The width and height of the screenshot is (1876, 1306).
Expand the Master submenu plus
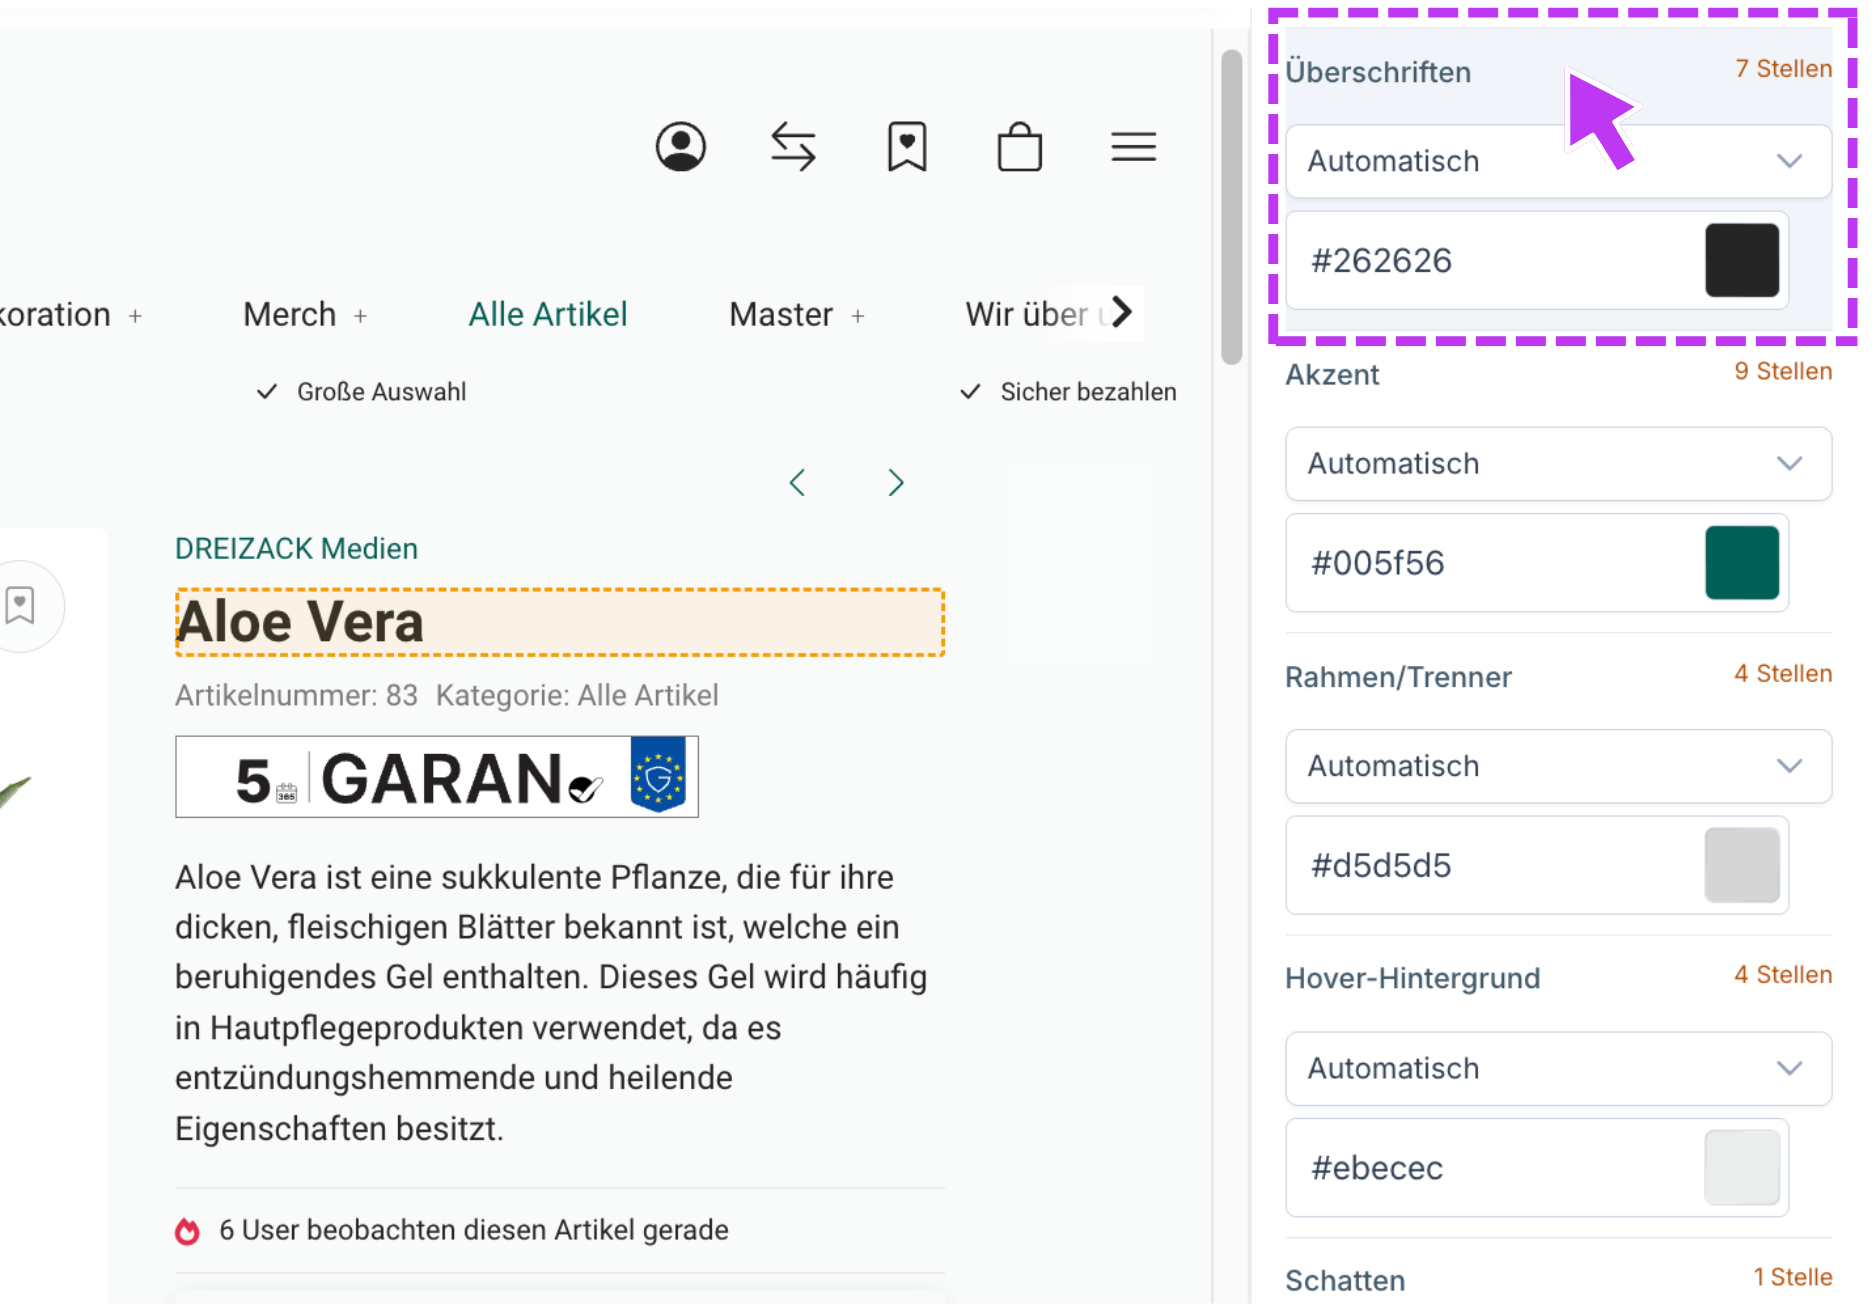(x=857, y=316)
